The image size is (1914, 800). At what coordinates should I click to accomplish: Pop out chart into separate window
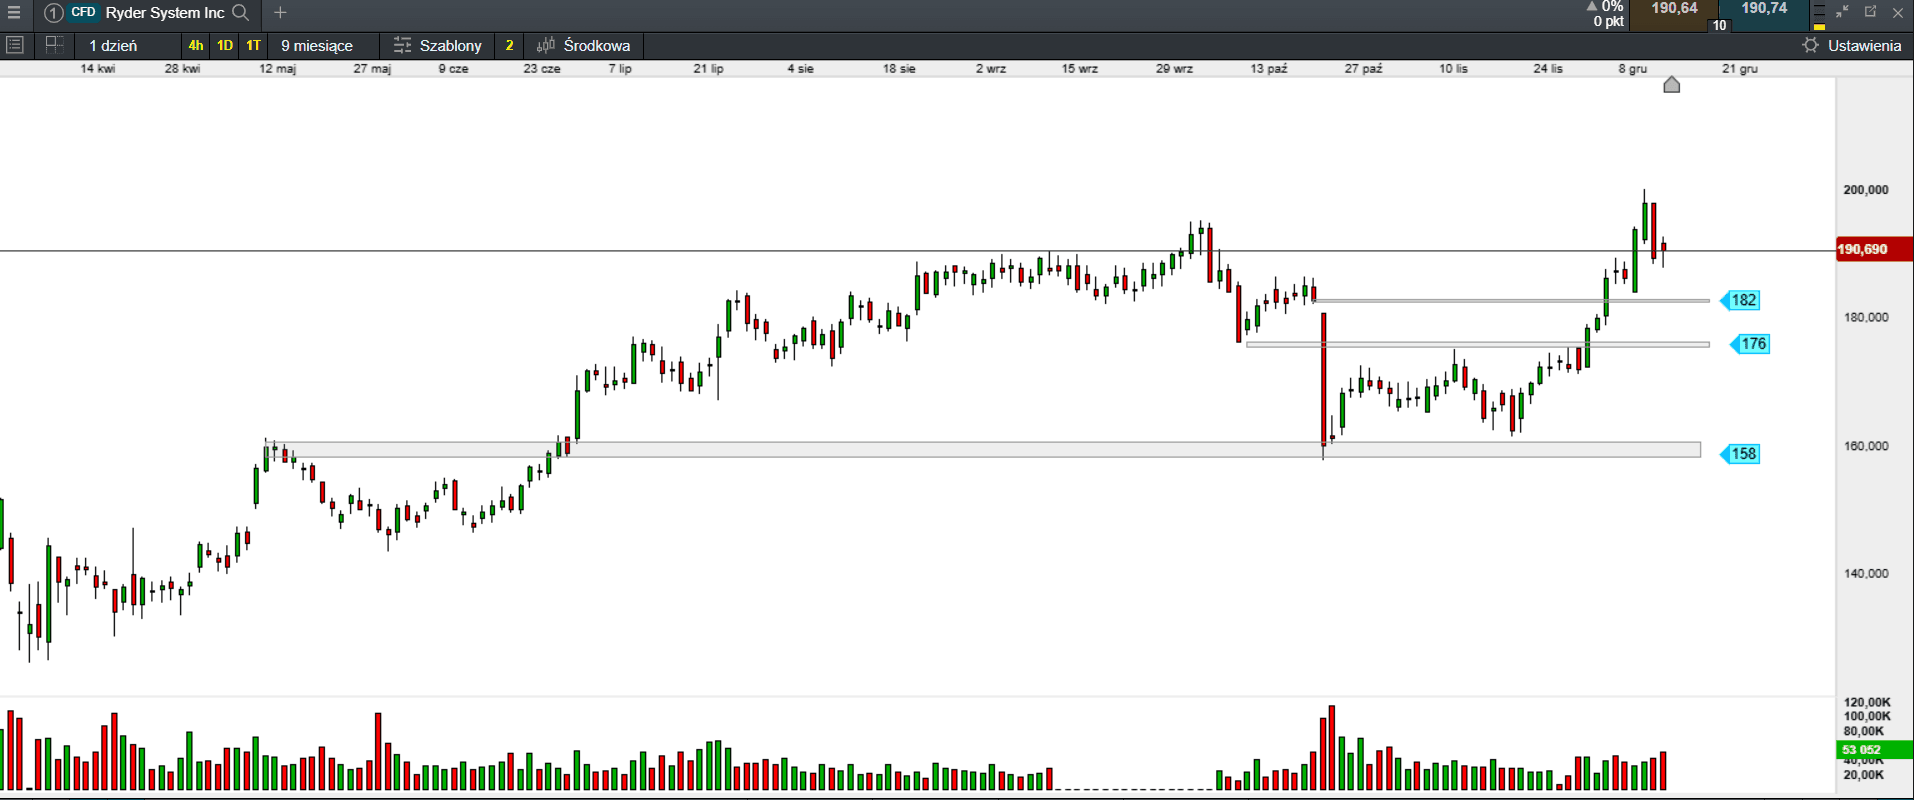1870,12
